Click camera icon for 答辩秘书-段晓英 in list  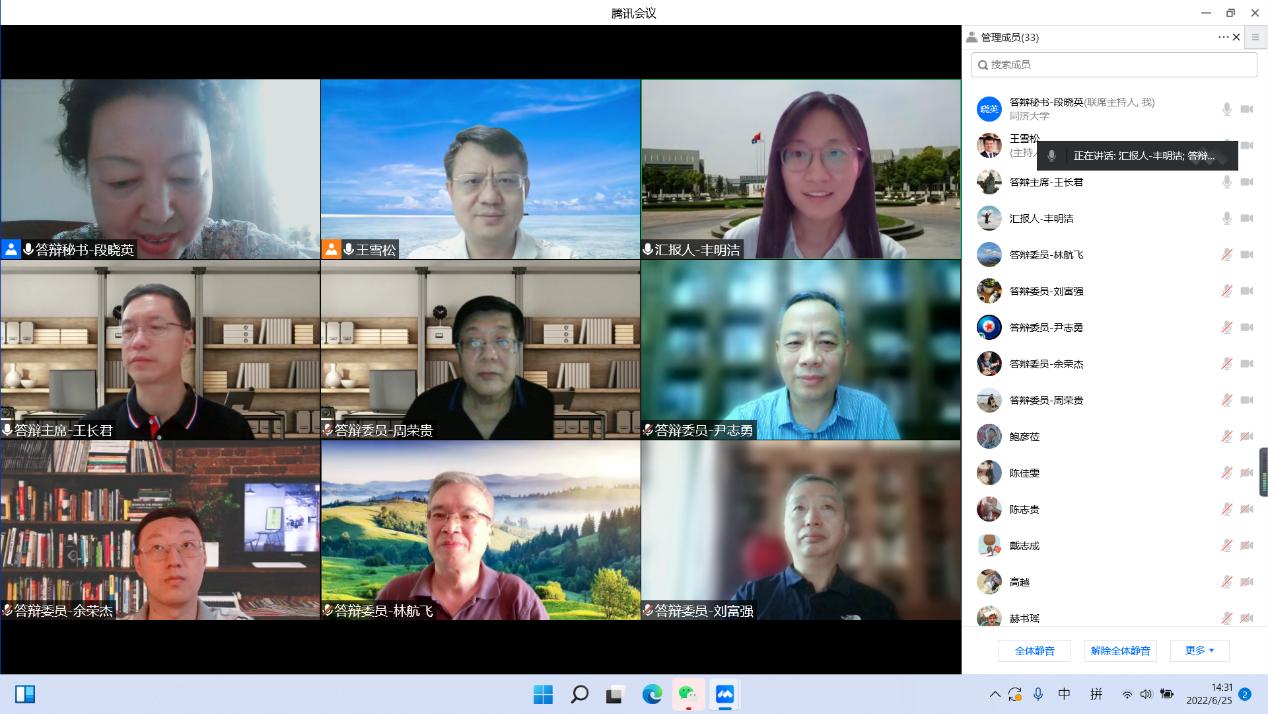pyautogui.click(x=1247, y=109)
